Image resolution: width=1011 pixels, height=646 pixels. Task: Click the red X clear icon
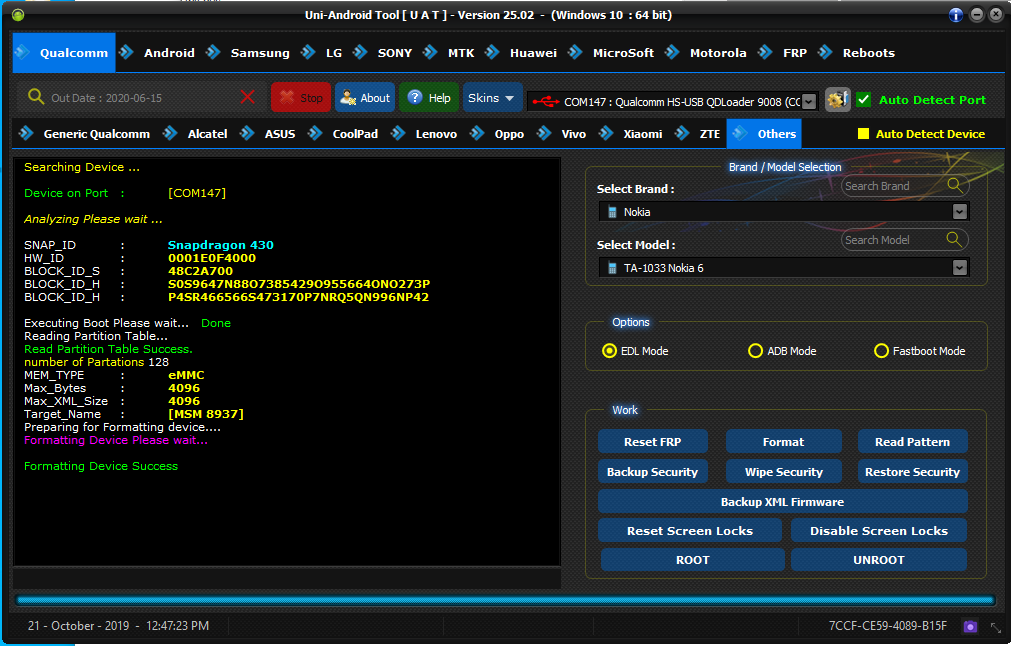click(x=247, y=97)
